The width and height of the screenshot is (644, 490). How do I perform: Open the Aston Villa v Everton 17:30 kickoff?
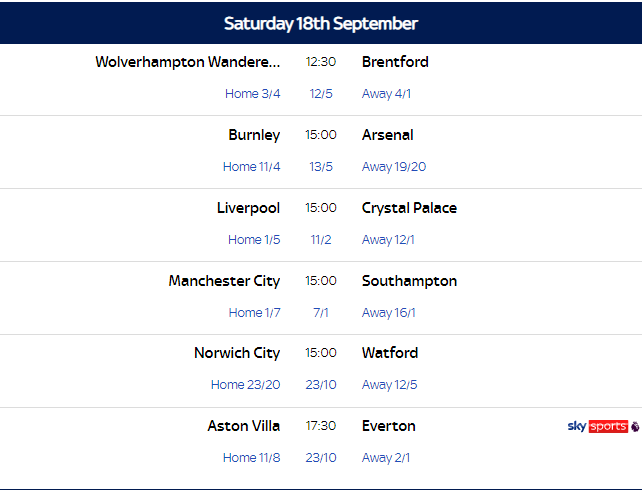point(321,426)
